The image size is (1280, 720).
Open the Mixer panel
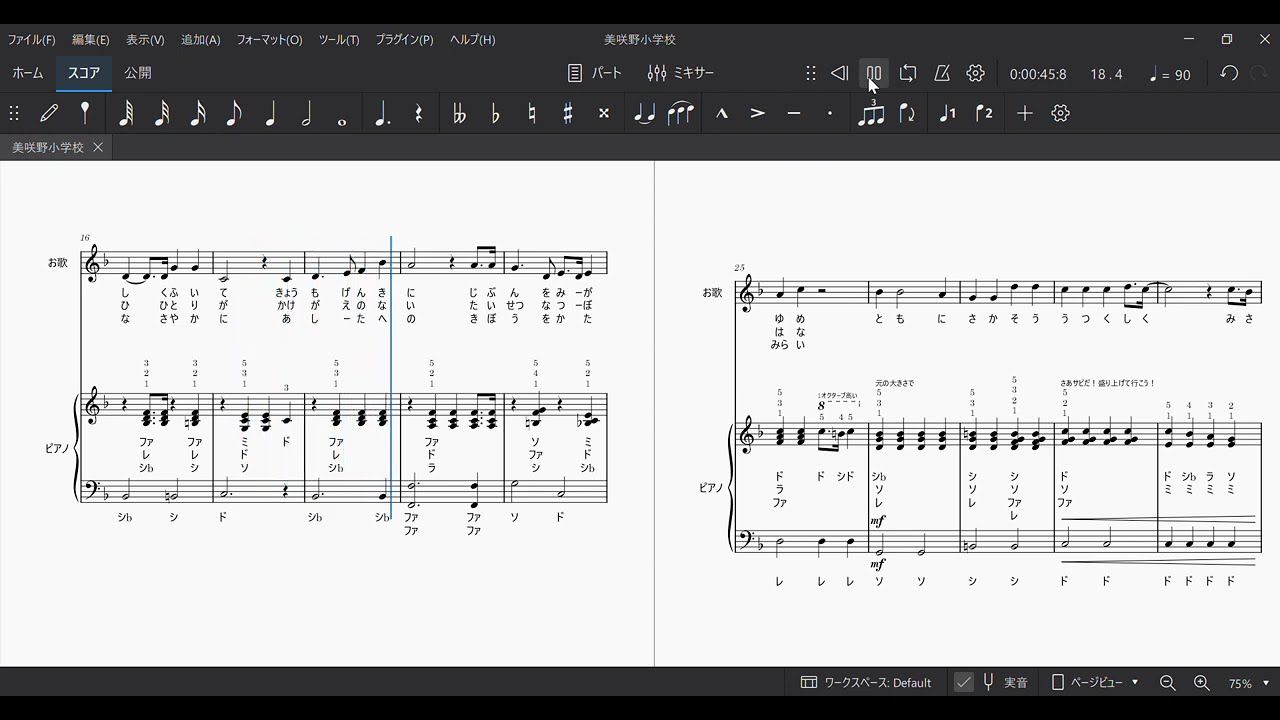(x=681, y=73)
